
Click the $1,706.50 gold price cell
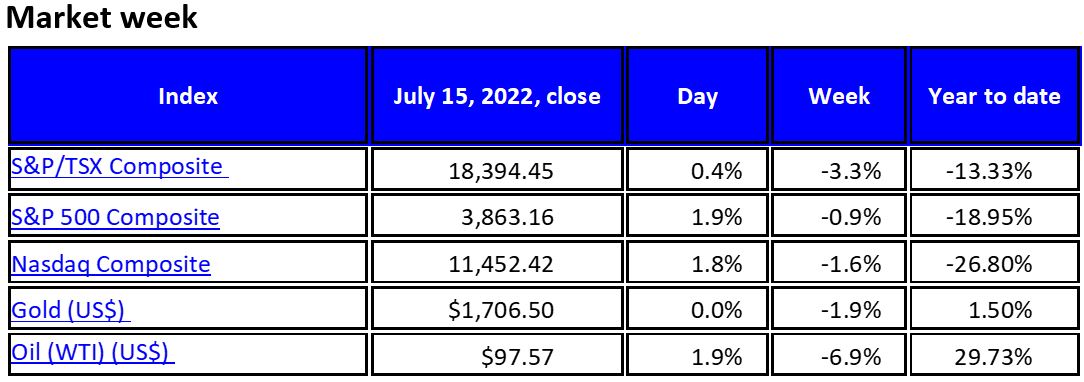pos(497,309)
